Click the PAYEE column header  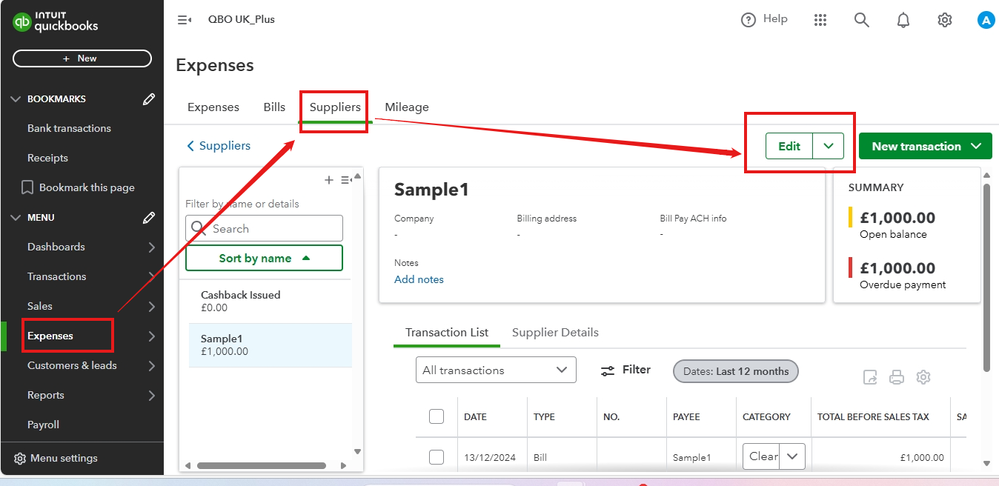686,417
